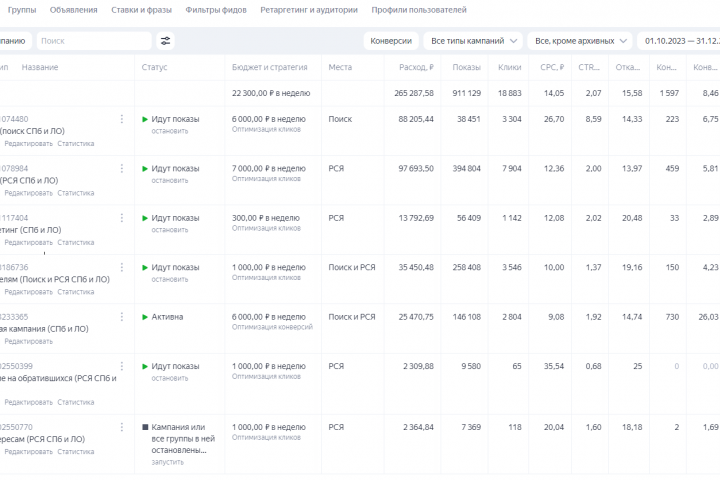Open the filter settings icon beside search
The height and width of the screenshot is (480, 720).
click(166, 41)
